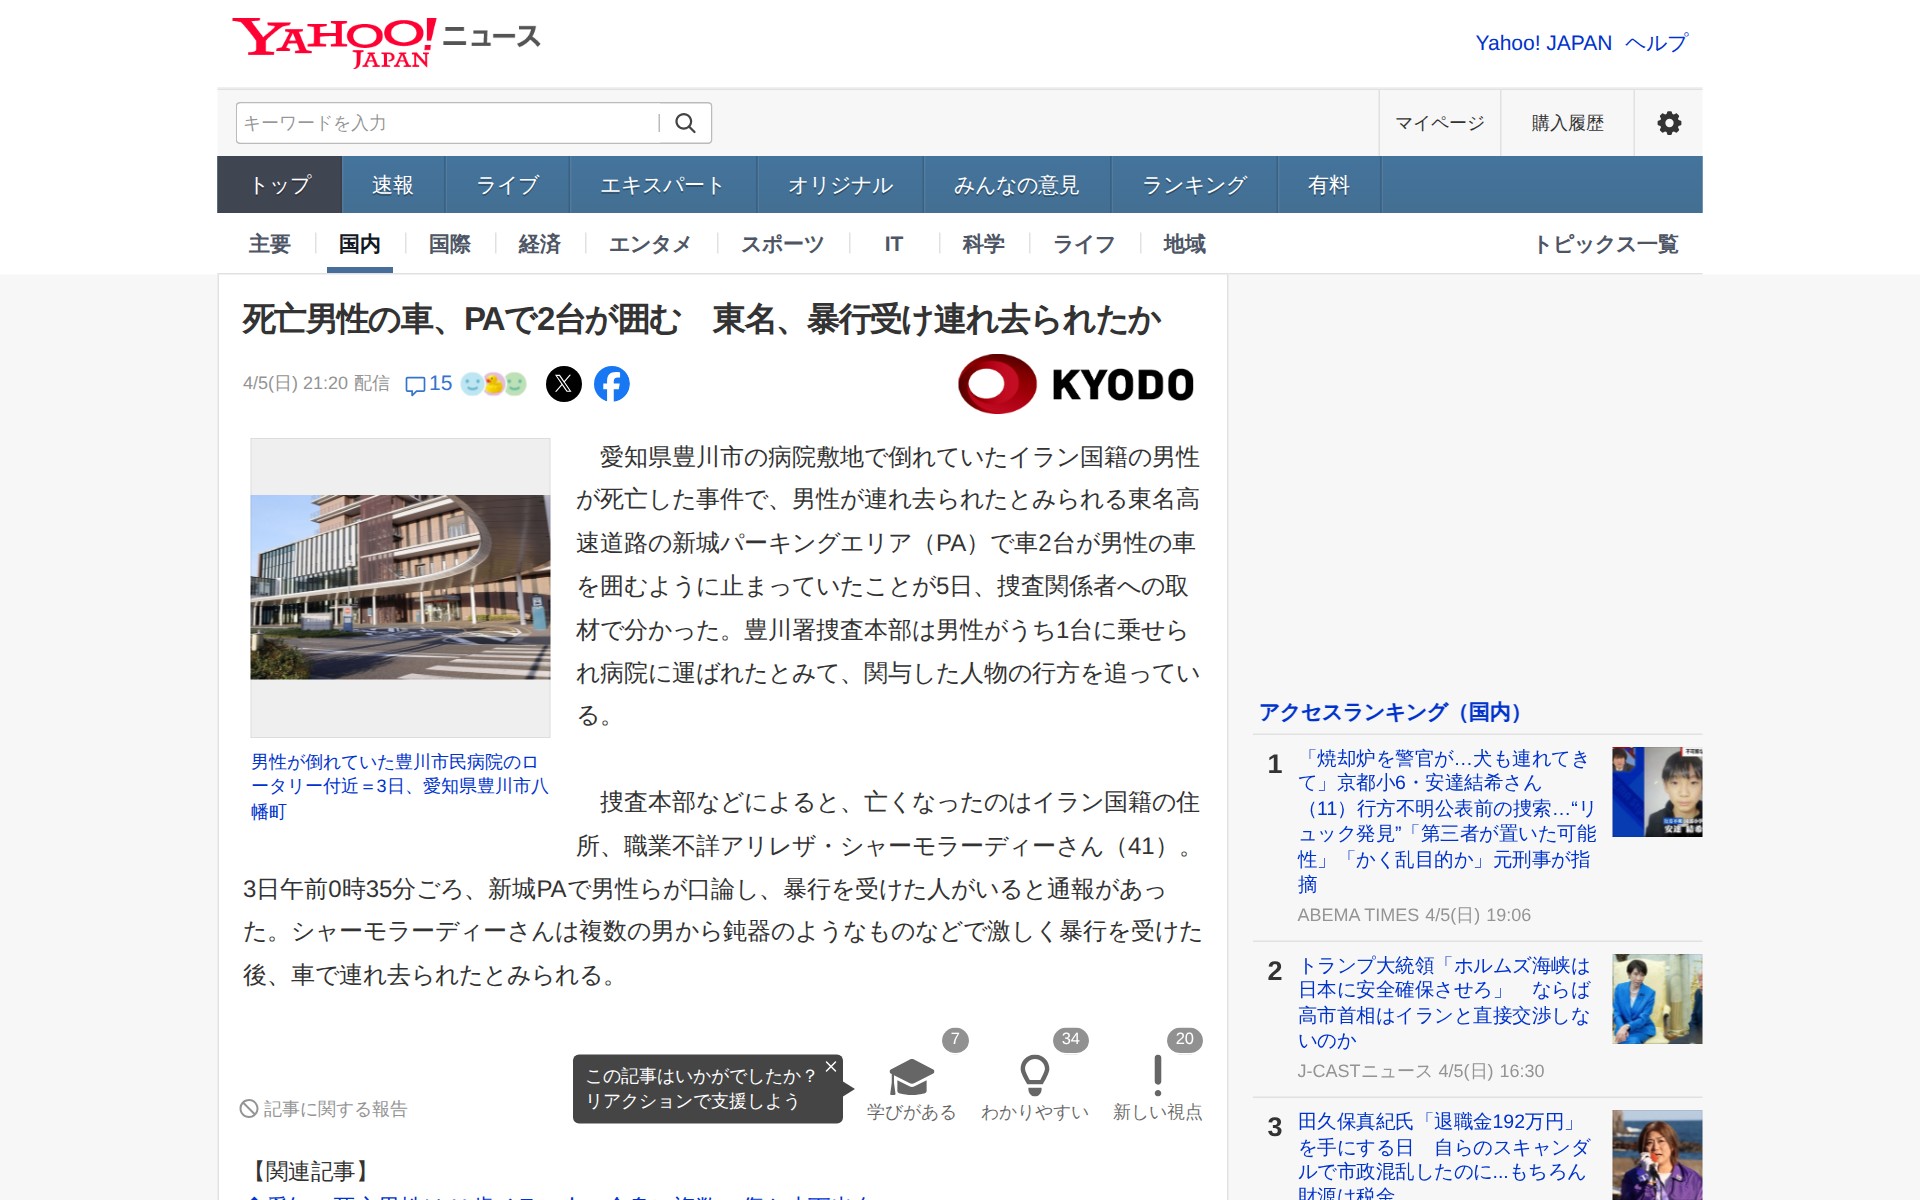This screenshot has width=1920, height=1200.
Task: Open the settings gear icon
Action: (1668, 122)
